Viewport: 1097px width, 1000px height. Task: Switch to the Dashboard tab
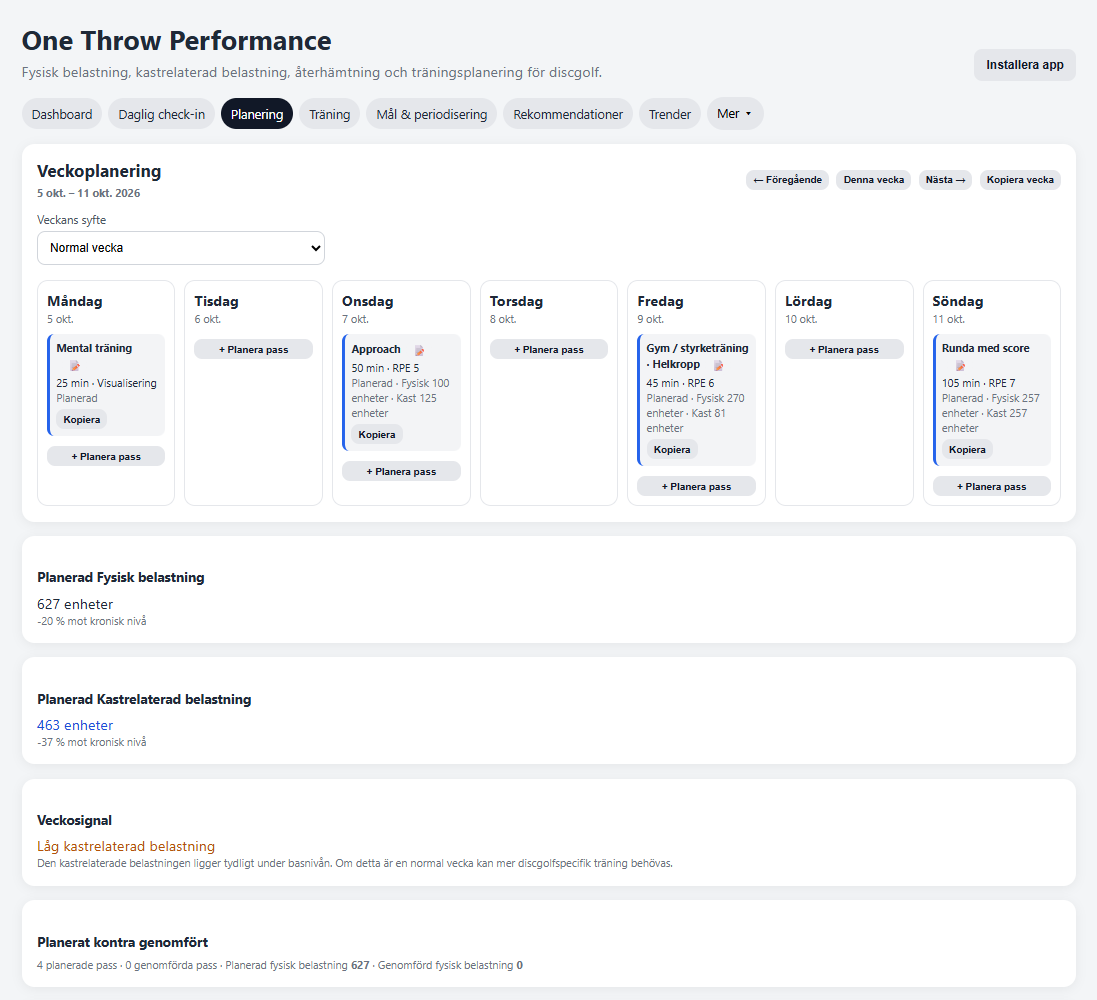62,114
